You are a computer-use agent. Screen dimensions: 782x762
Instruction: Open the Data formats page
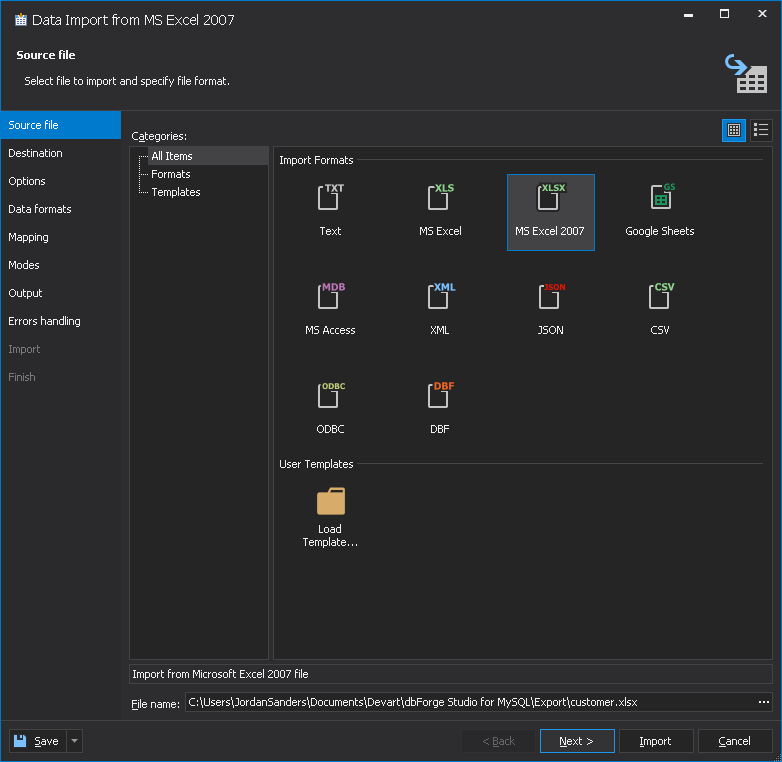tap(61, 209)
